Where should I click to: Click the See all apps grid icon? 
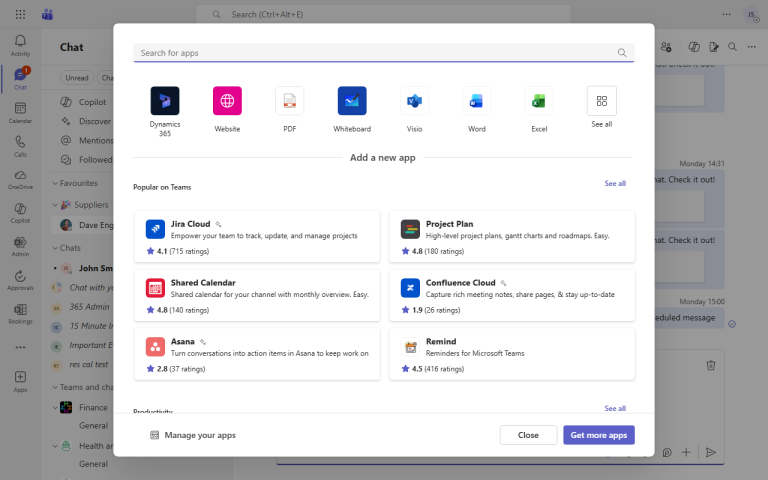point(601,101)
